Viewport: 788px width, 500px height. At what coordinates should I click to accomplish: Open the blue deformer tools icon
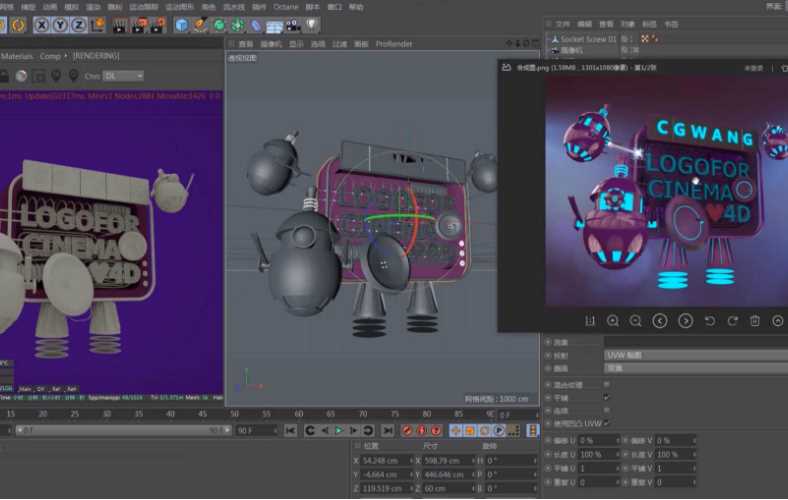coord(256,25)
